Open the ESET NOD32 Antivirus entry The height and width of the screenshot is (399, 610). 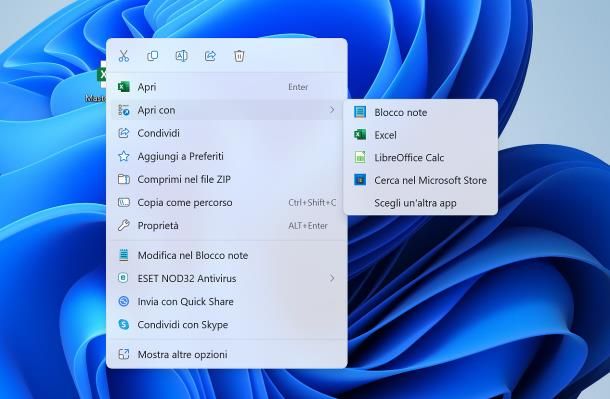[x=226, y=278]
